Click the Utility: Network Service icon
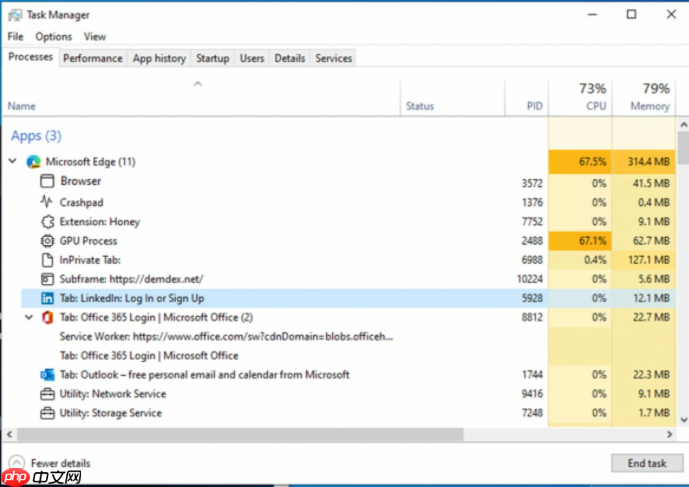 (x=47, y=394)
